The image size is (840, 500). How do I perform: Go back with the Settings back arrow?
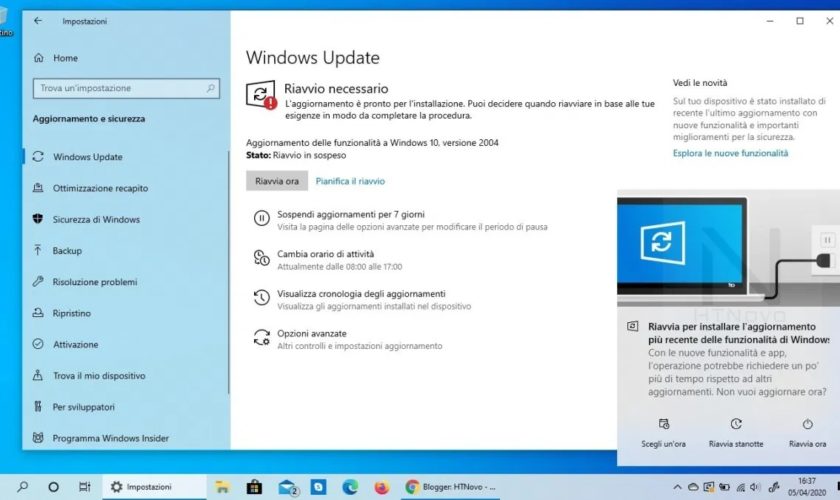[38, 20]
